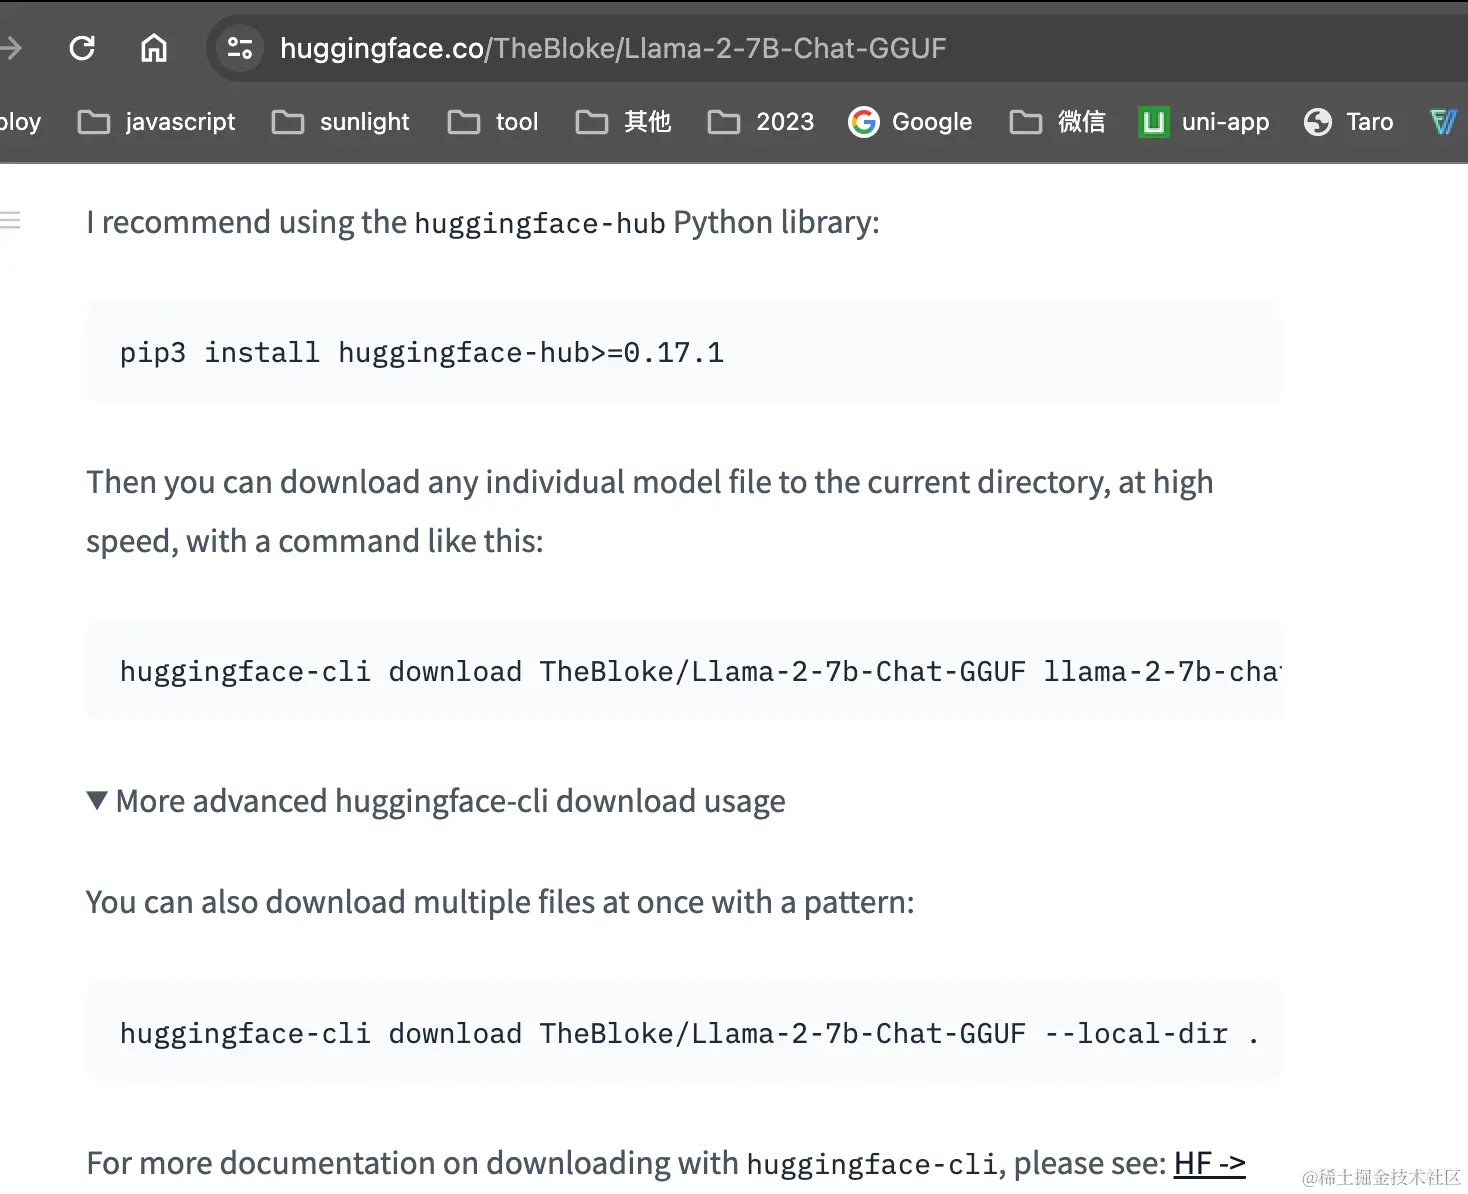Click the green uni-app logo icon

[1154, 122]
